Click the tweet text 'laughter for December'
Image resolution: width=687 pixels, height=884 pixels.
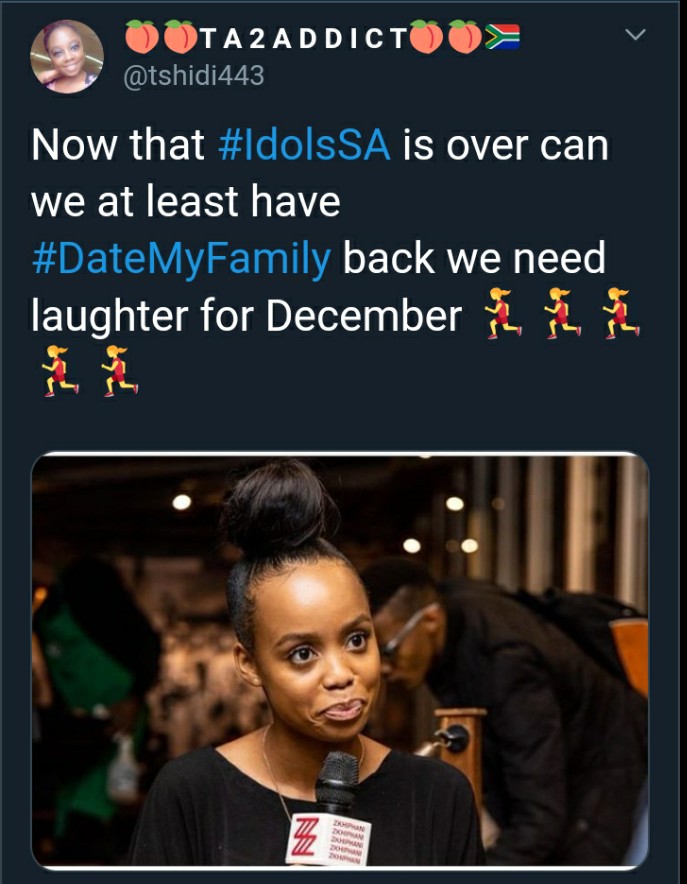[x=246, y=315]
